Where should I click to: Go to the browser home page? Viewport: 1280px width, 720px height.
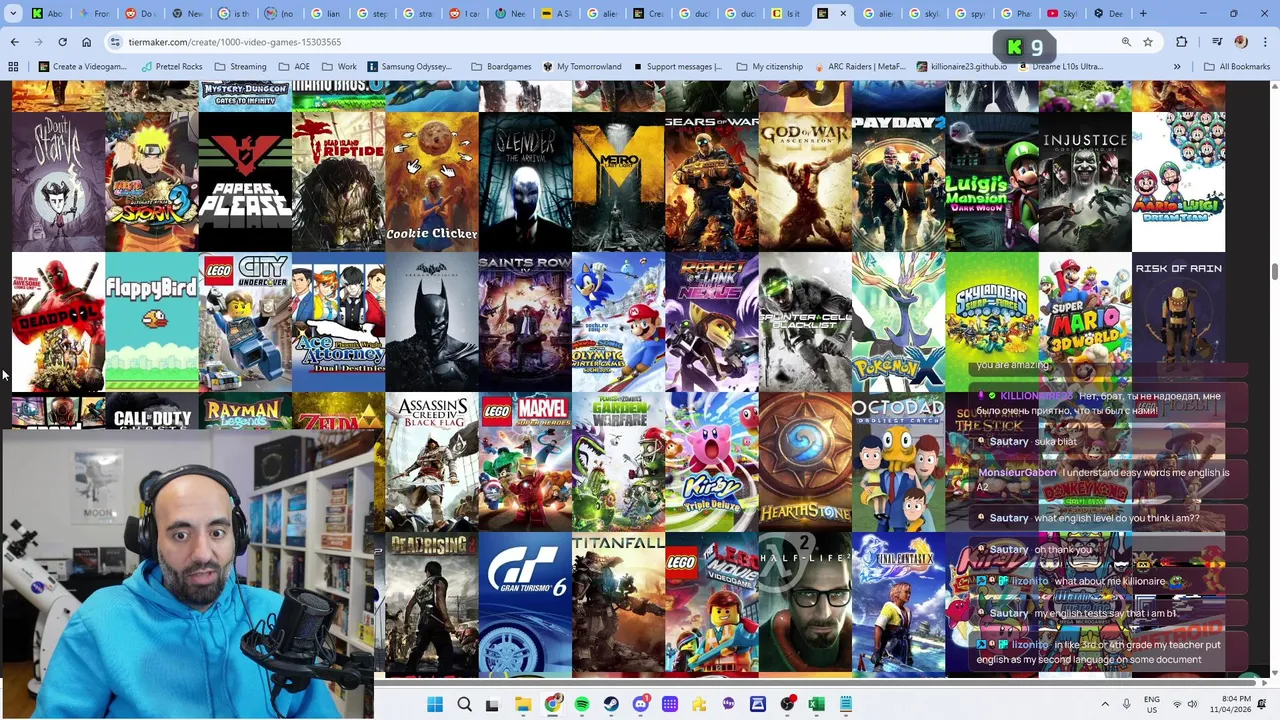pos(86,42)
